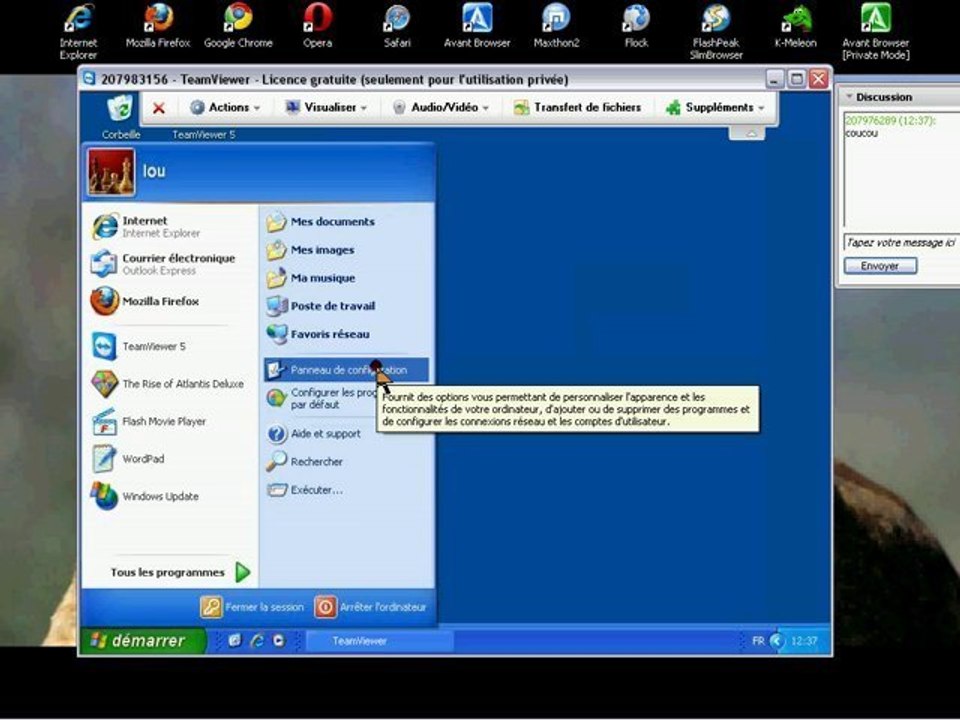Open Internet Explorer from the start menu
This screenshot has height=720, width=960.
click(148, 227)
